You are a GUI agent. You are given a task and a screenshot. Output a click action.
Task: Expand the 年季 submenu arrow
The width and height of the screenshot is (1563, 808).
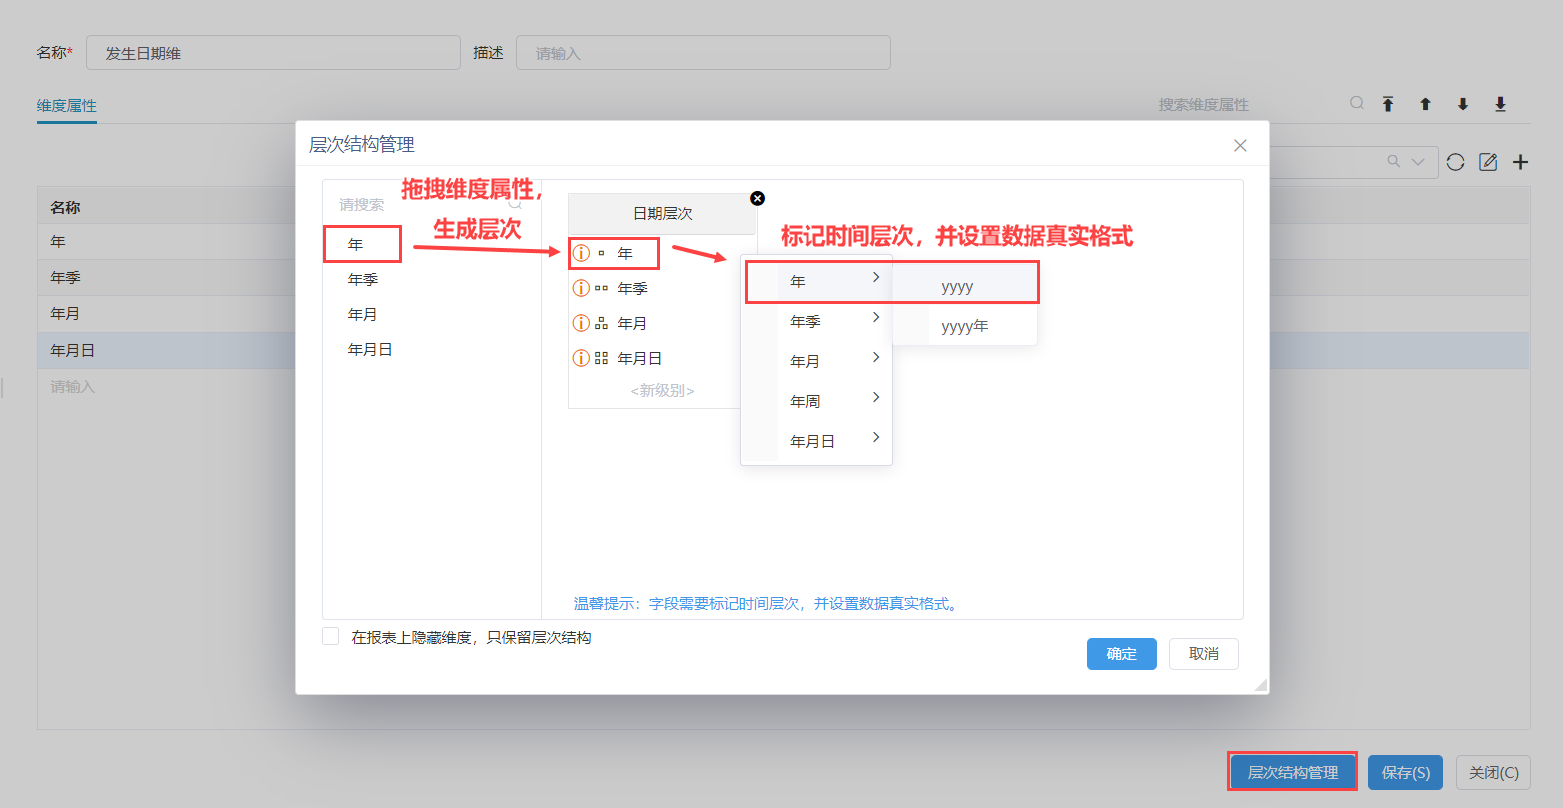pyautogui.click(x=876, y=317)
